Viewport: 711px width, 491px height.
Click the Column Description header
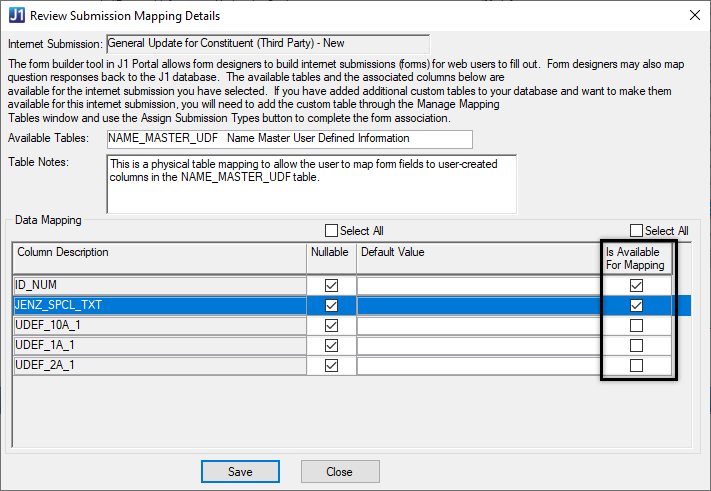tap(160, 258)
